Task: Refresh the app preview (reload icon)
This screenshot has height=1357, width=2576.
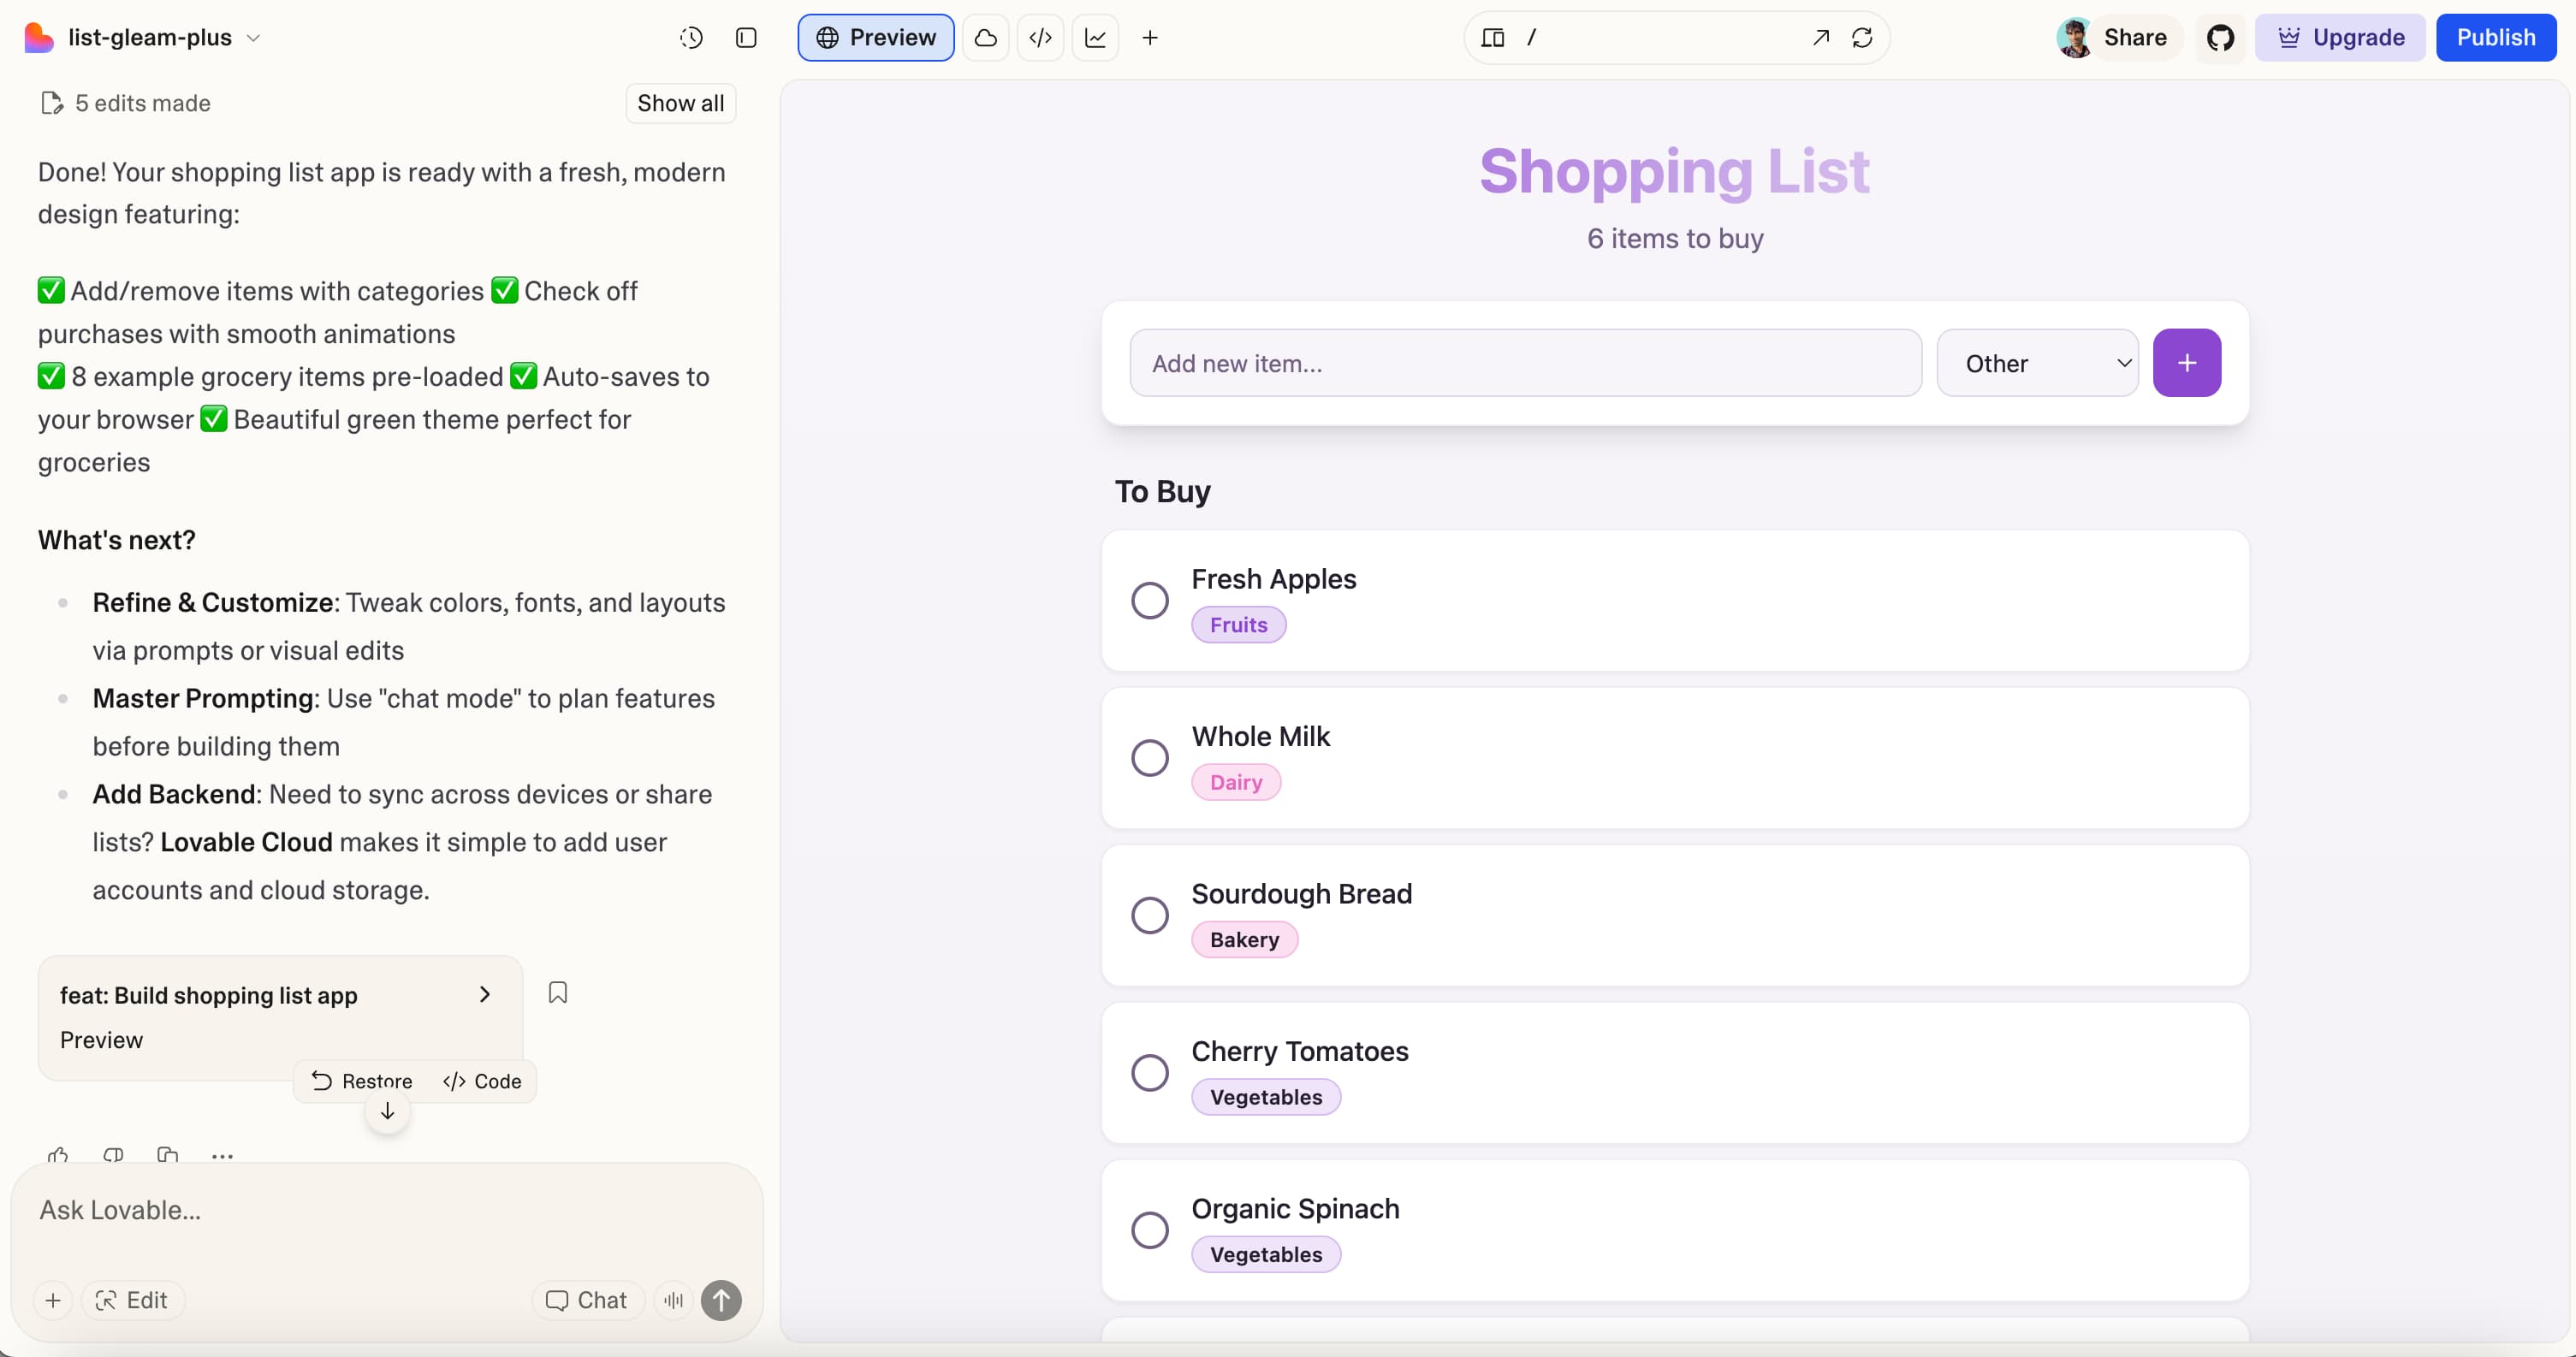Action: (1862, 37)
